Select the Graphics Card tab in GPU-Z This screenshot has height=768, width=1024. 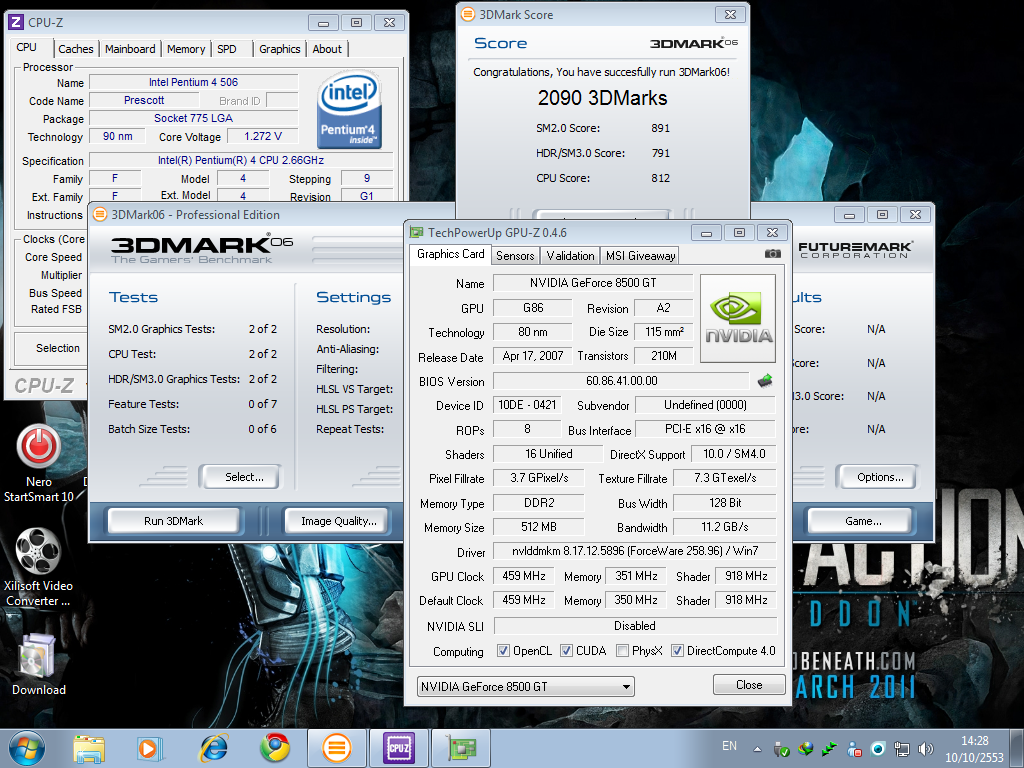(451, 254)
